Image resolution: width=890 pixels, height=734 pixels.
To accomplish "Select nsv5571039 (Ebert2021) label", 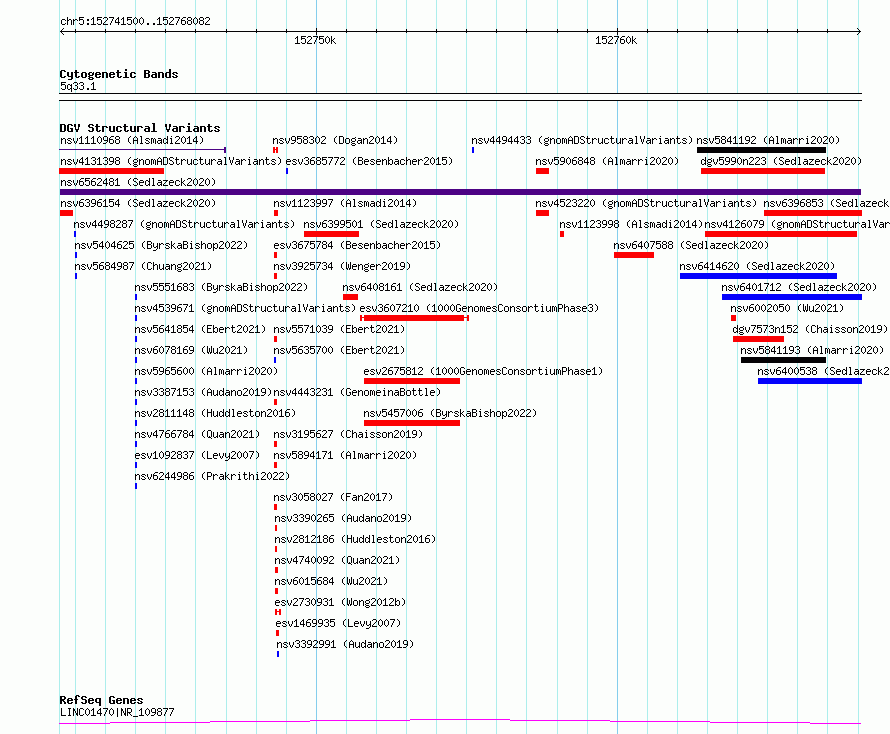I will click(x=339, y=329).
